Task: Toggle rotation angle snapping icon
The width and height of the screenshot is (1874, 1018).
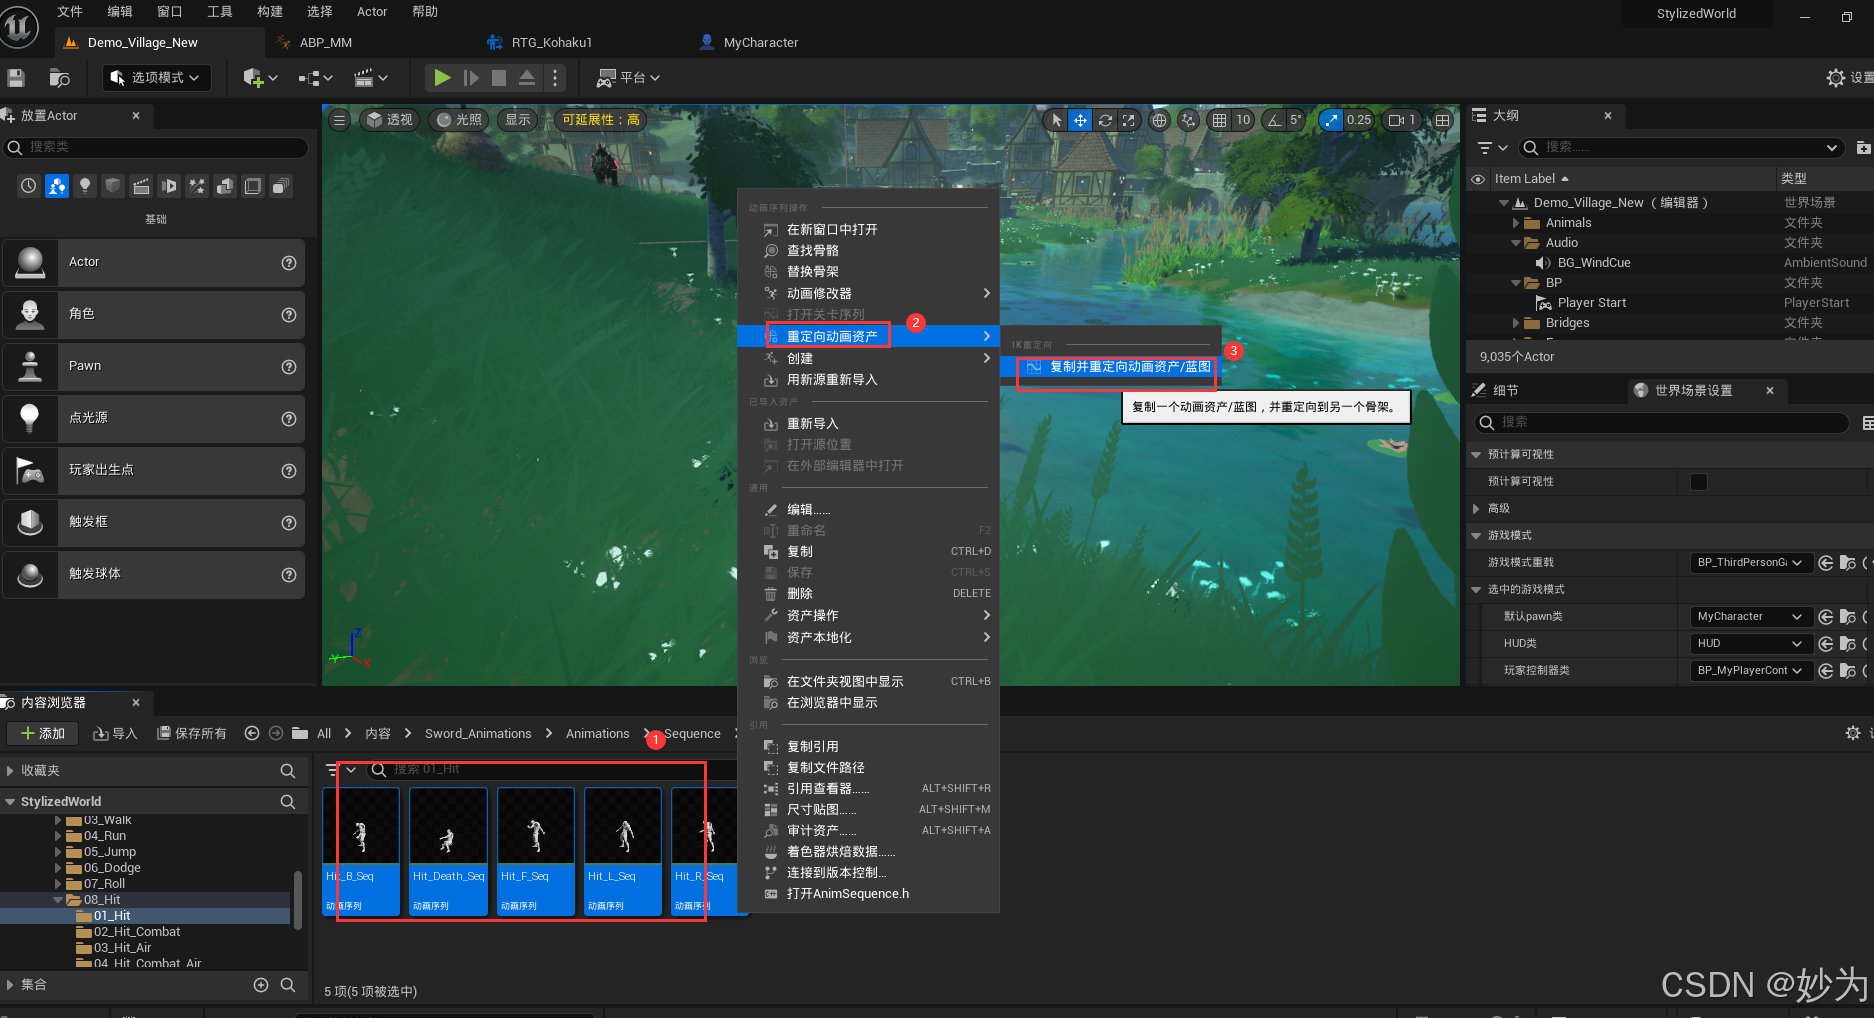Action: (x=1273, y=120)
